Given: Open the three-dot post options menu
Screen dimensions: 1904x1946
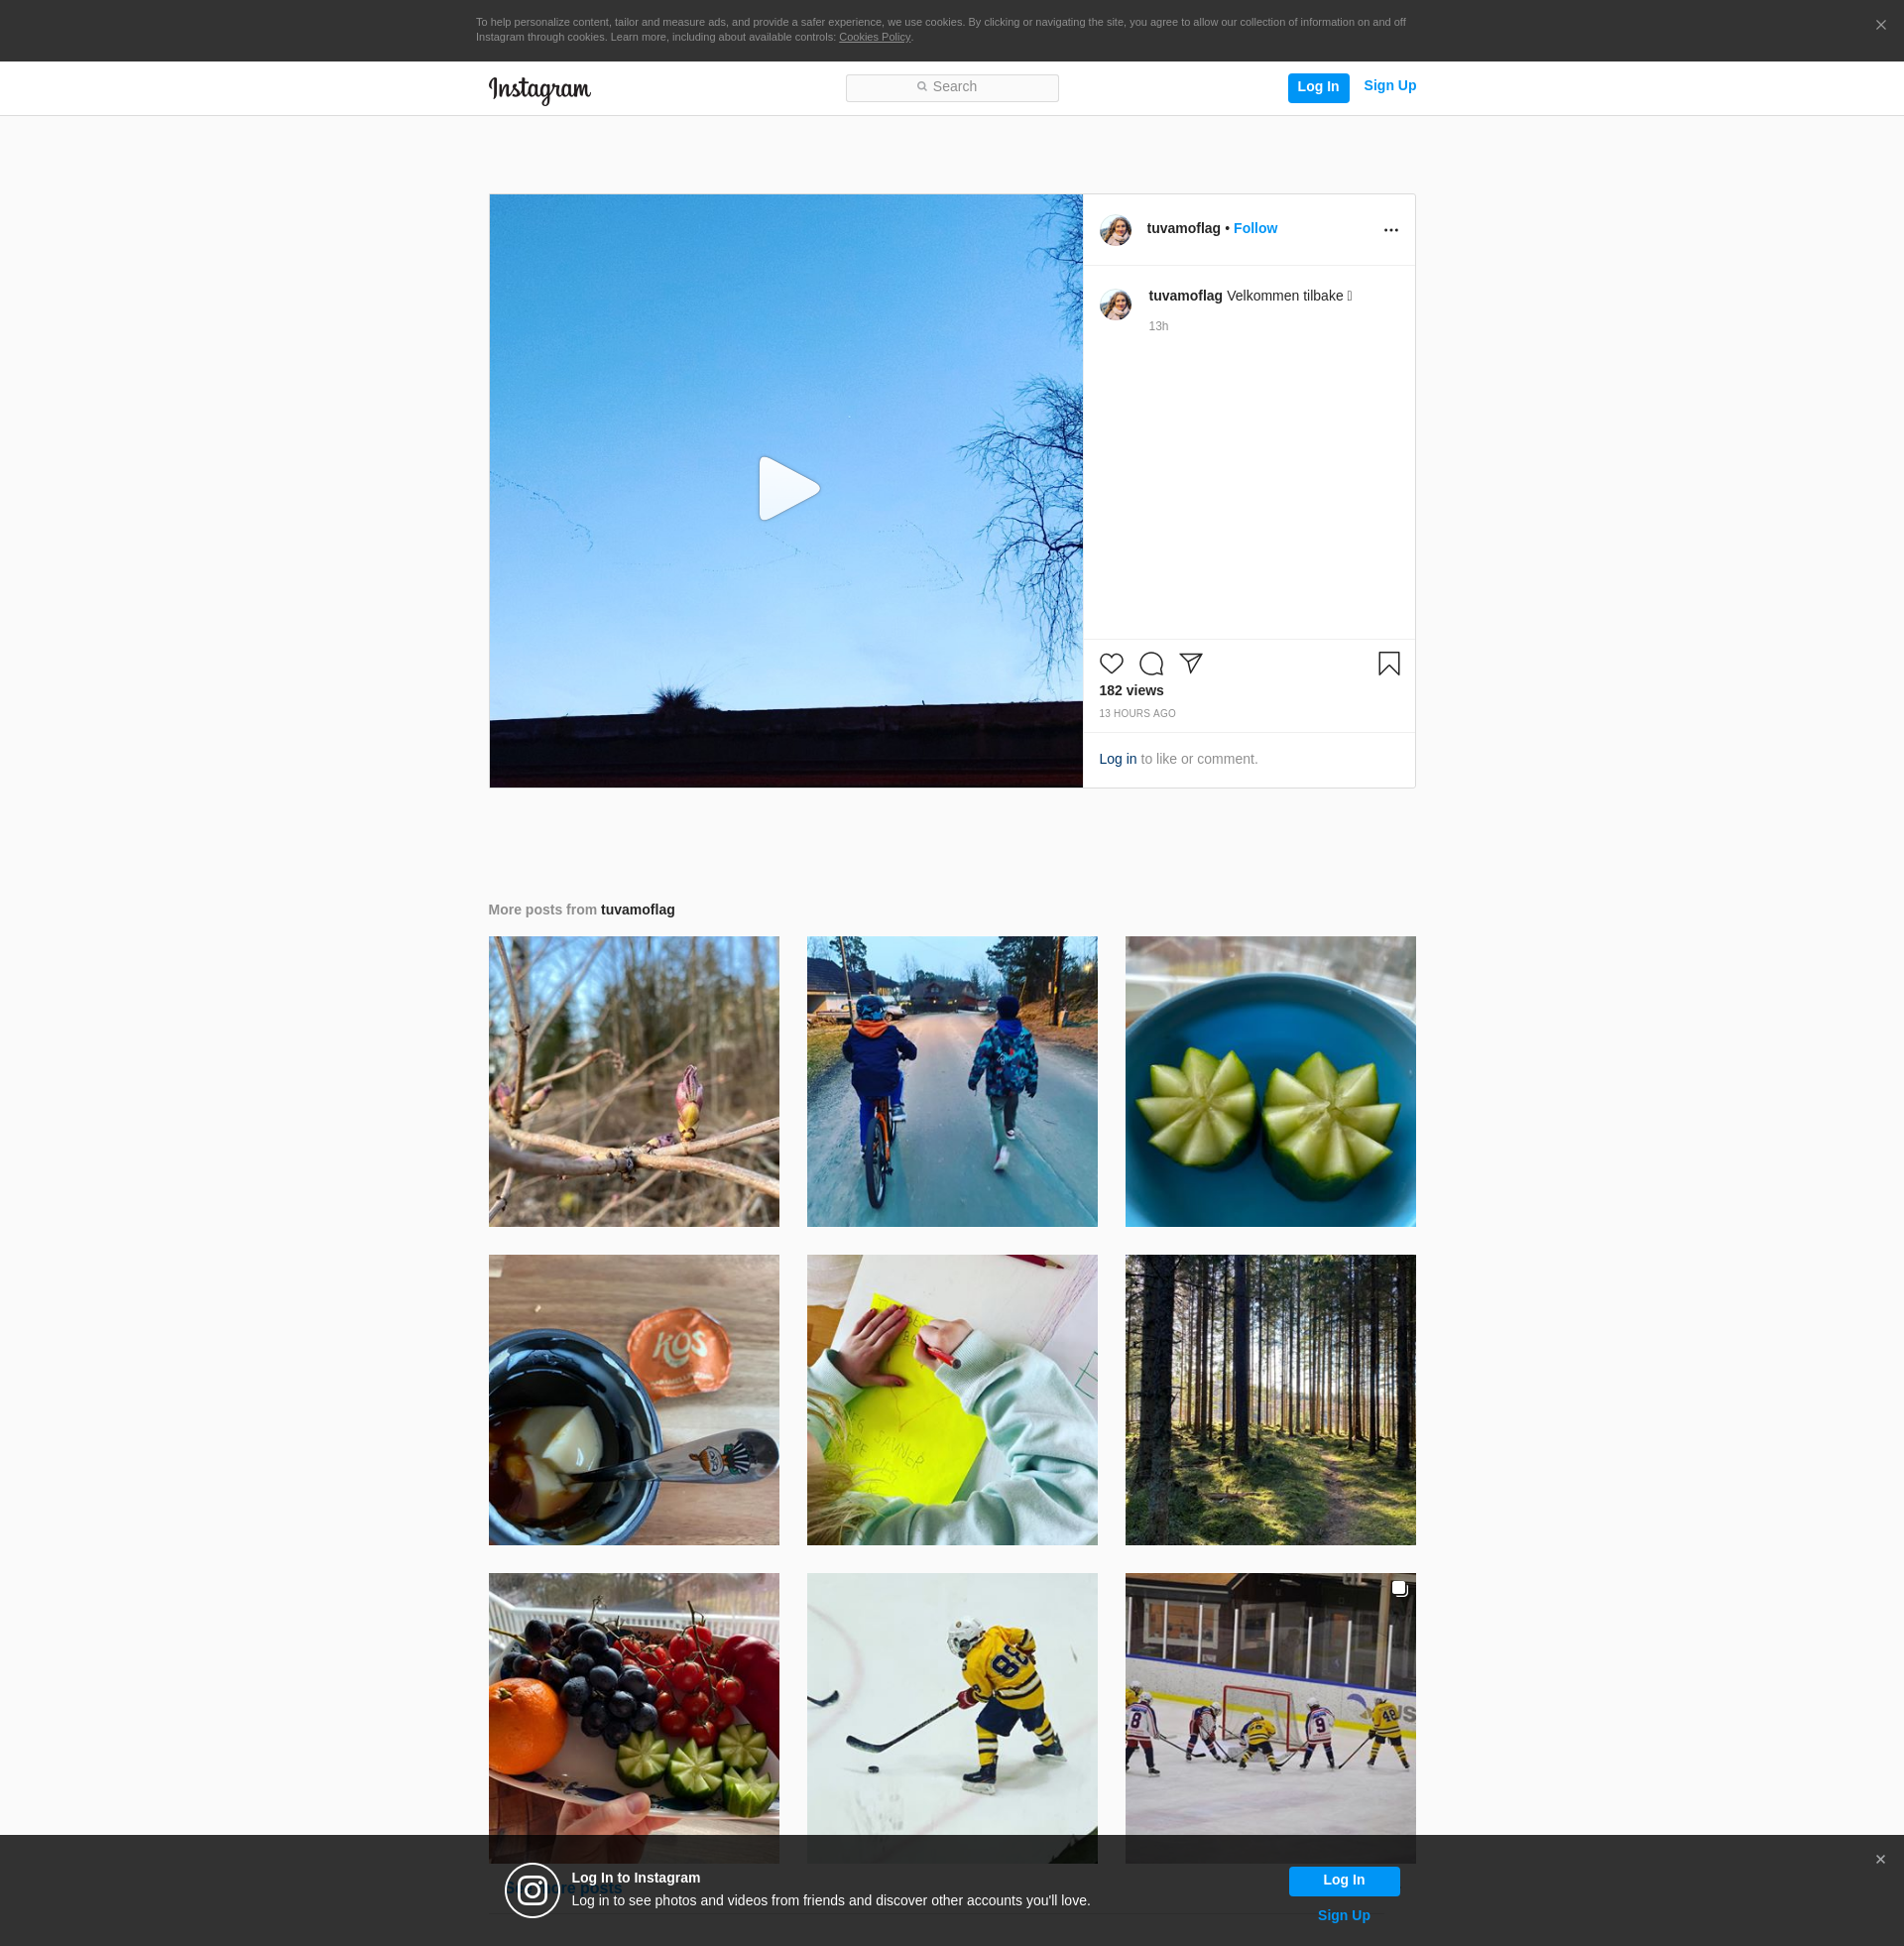Looking at the screenshot, I should (x=1390, y=230).
